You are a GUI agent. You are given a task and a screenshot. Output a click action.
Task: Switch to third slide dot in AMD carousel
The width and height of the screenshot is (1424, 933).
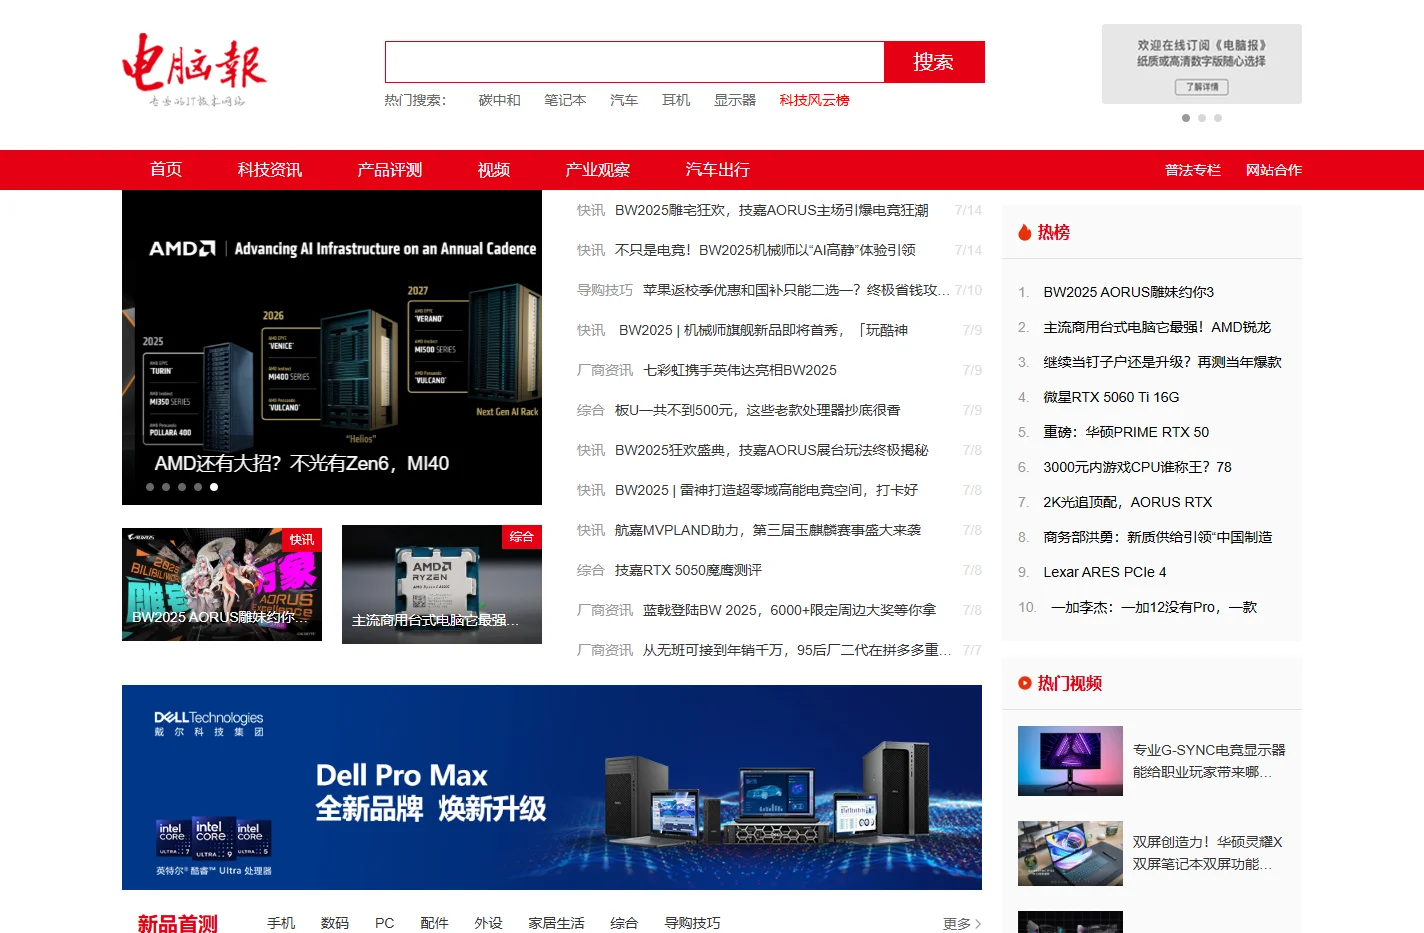point(182,487)
